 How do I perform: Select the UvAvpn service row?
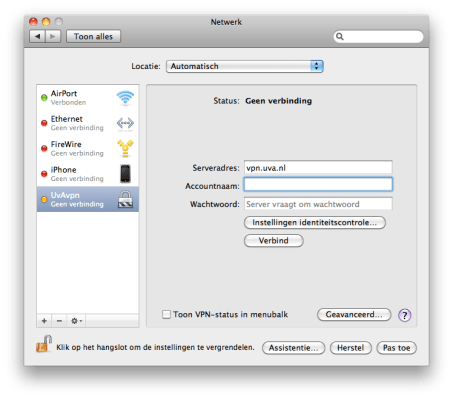tap(88, 199)
